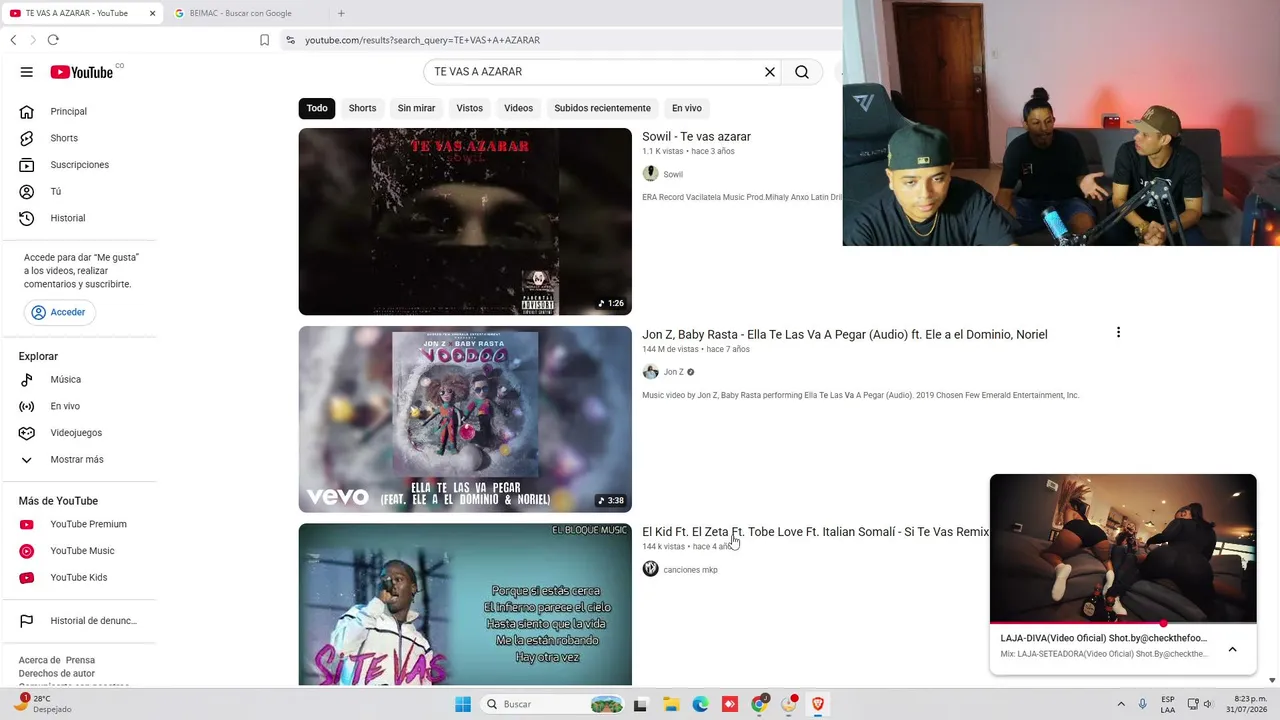
Task: Open File Explorer from the taskbar
Action: point(671,704)
